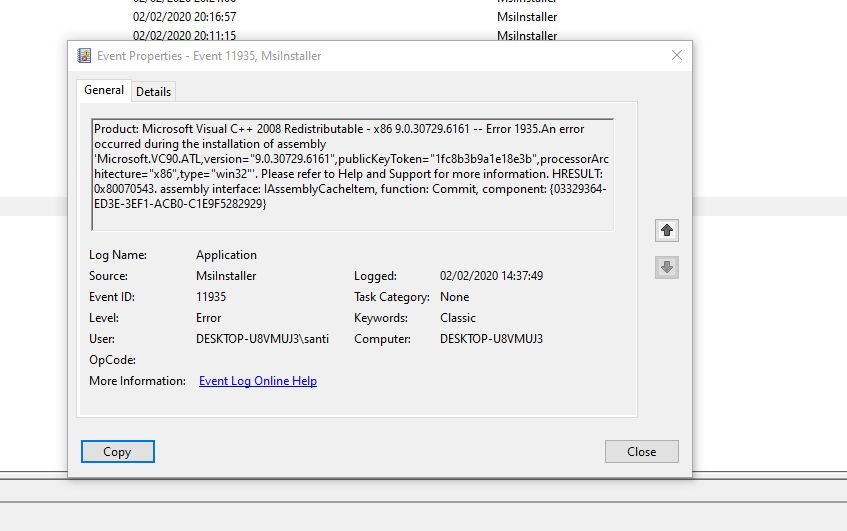The height and width of the screenshot is (531, 847).
Task: Copy the event details
Action: tap(118, 452)
